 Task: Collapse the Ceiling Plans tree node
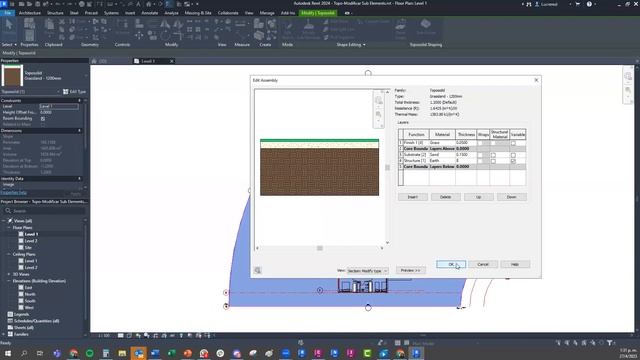[9, 254]
